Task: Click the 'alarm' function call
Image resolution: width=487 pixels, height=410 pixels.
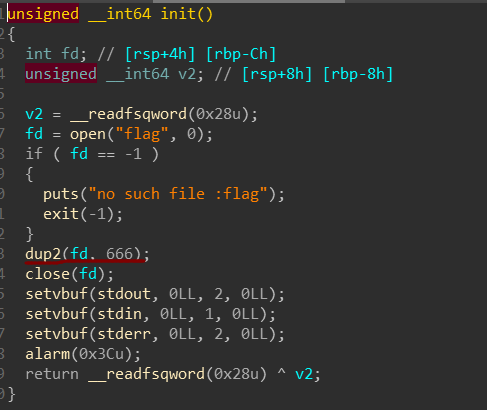Action: [x=48, y=354]
